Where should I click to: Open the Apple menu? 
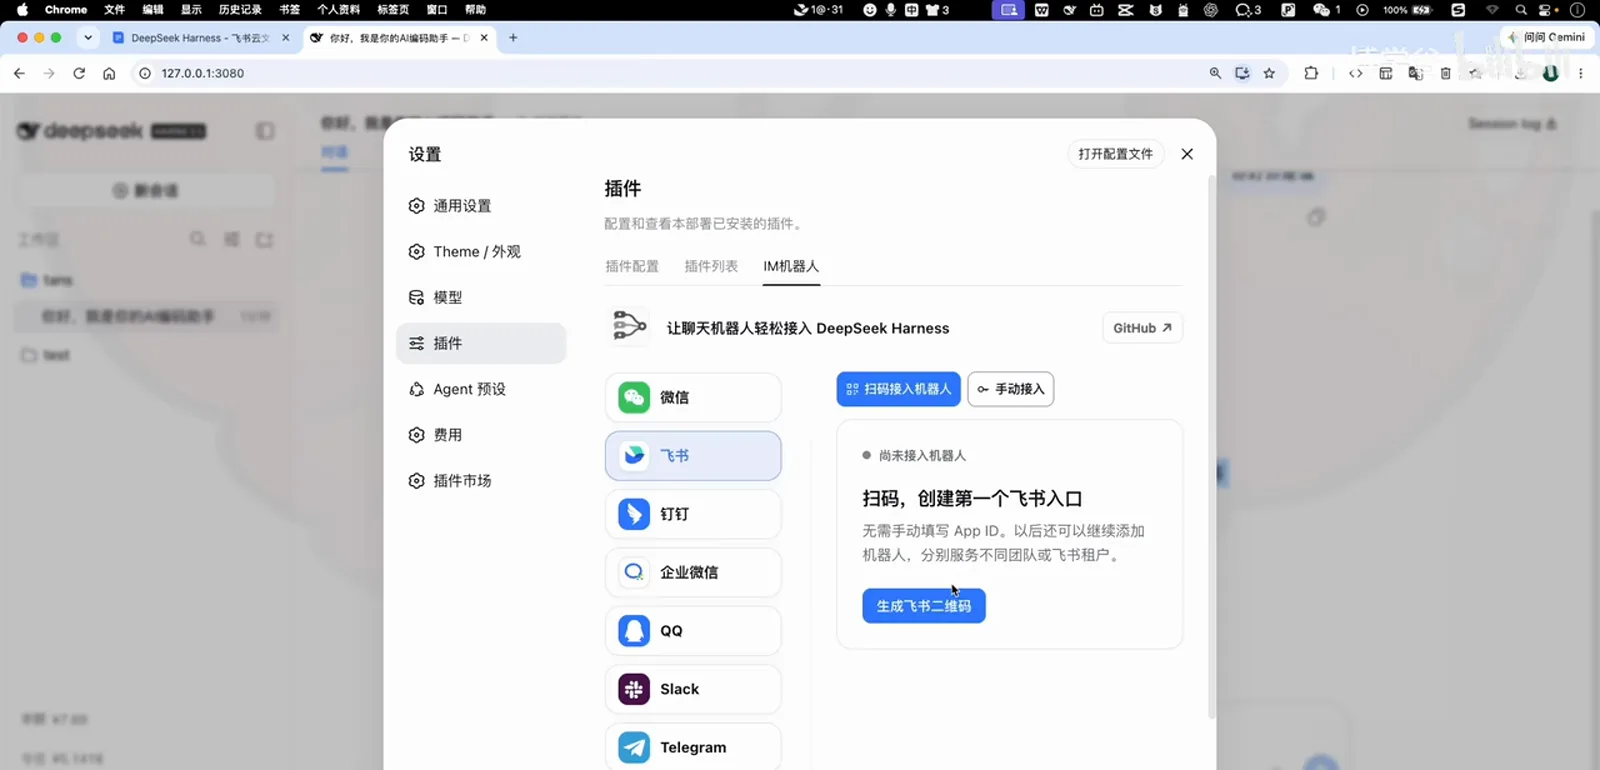[22, 10]
